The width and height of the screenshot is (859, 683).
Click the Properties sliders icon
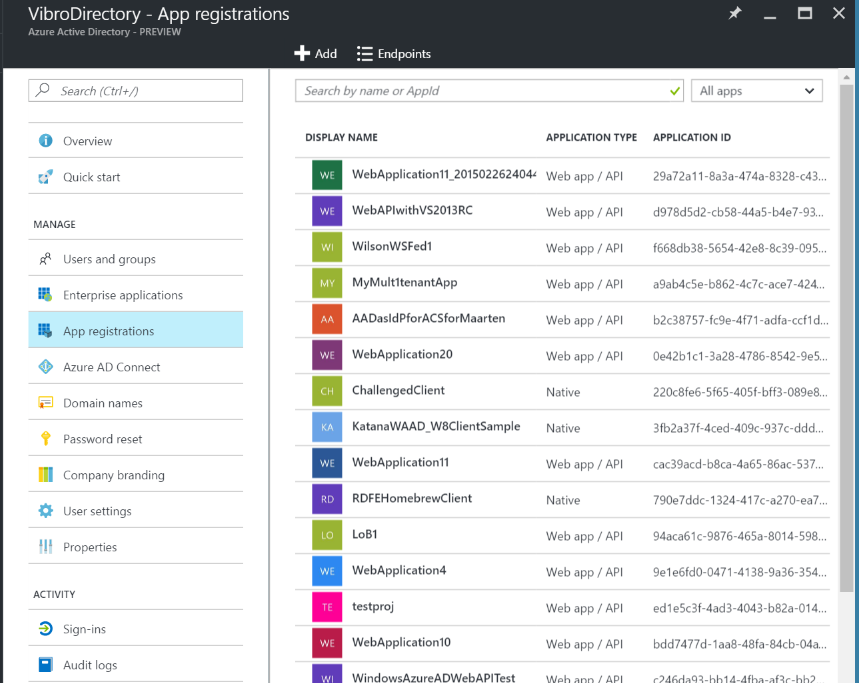coord(45,547)
